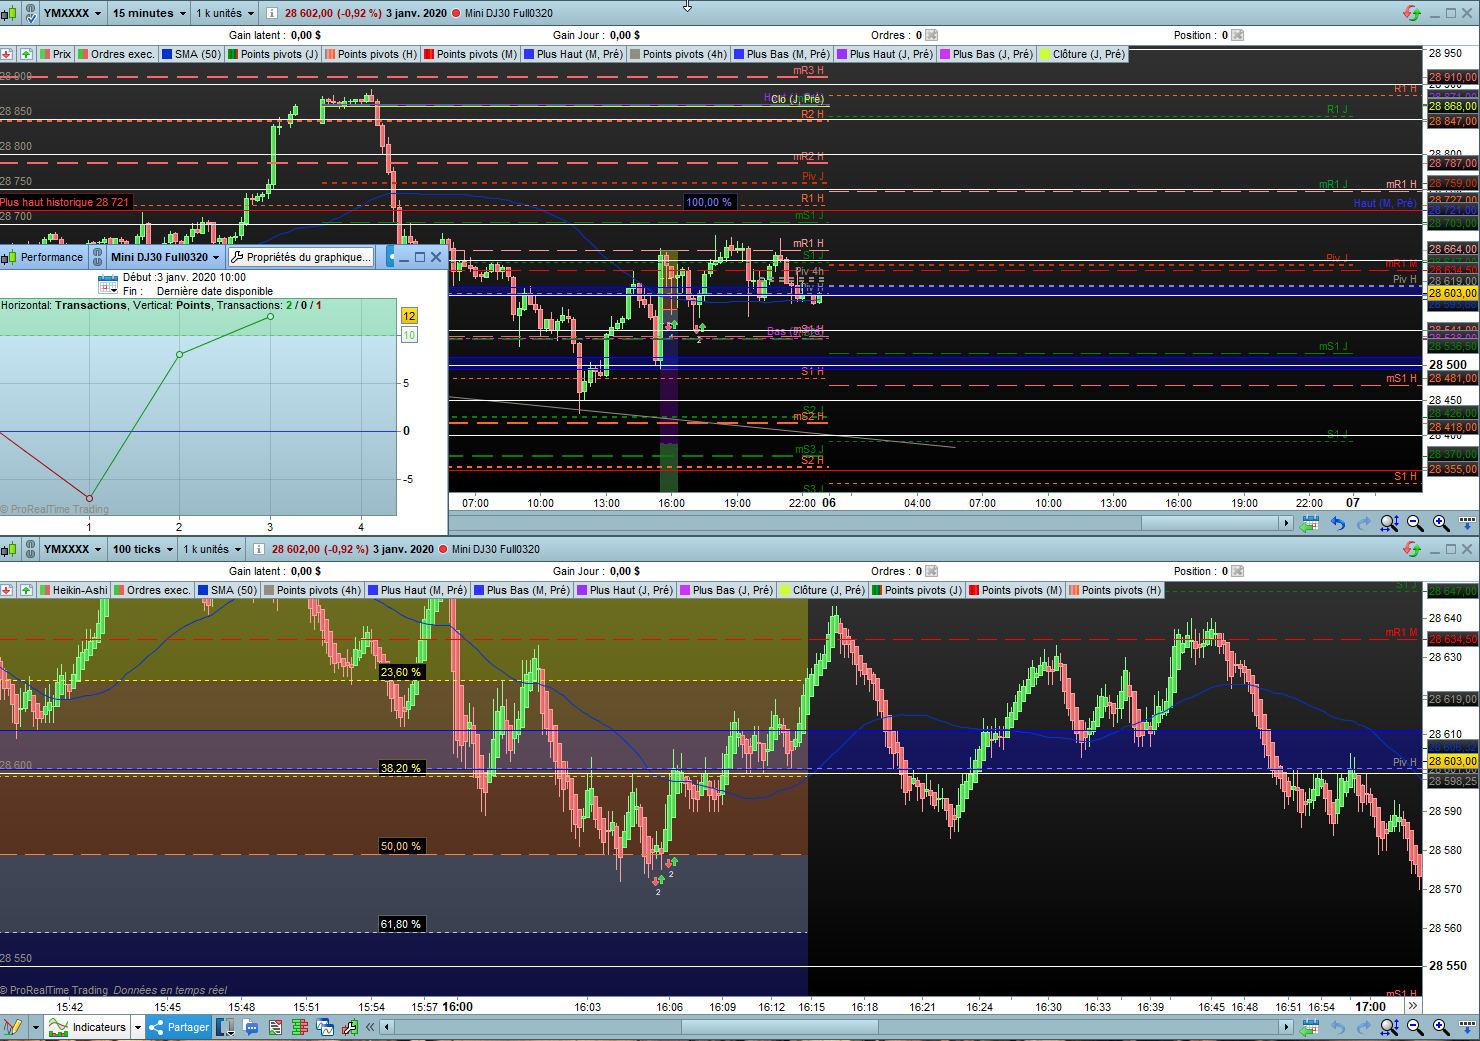Click top chart's red-green sync arrows icon
Image resolution: width=1480 pixels, height=1041 pixels.
point(1412,13)
